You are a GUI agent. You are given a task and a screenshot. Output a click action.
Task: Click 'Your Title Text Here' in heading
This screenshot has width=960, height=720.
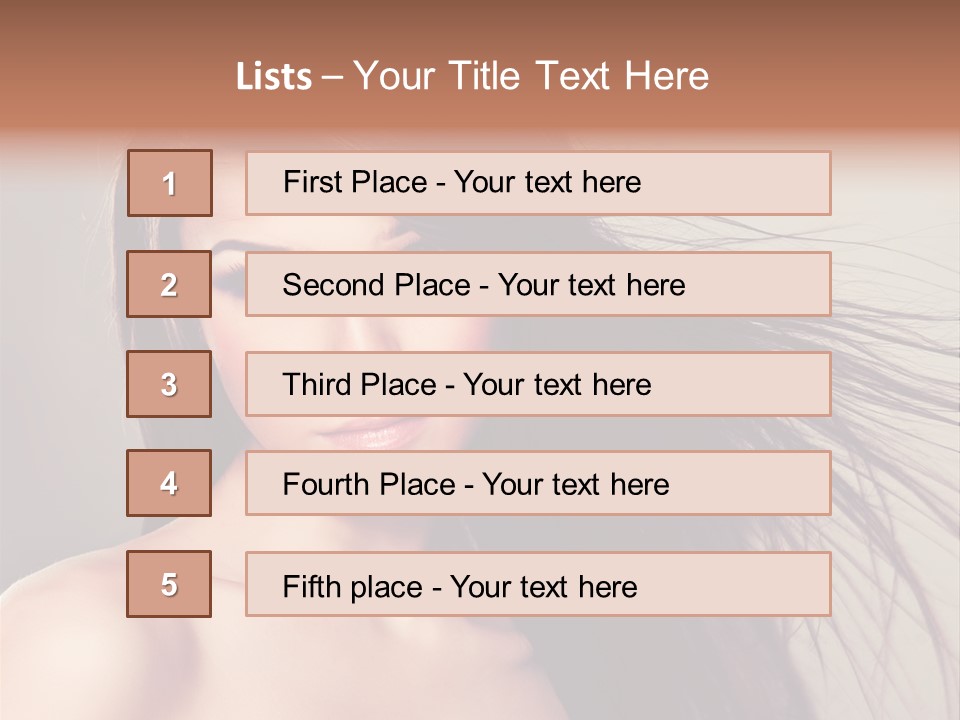531,76
